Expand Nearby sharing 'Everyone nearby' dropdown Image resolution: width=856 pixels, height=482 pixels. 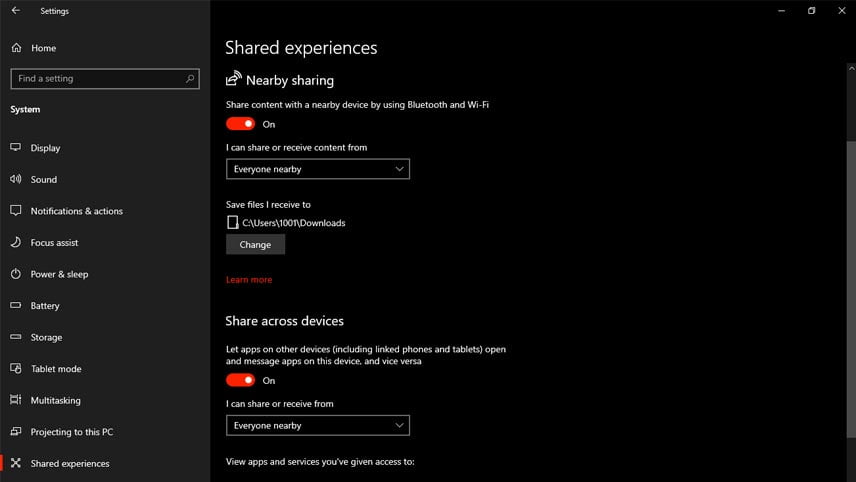(x=318, y=169)
